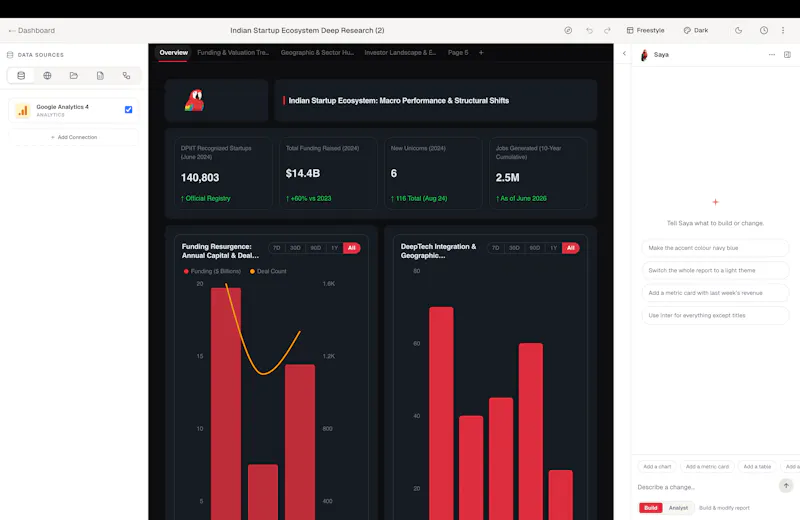Toggle the Deal Count legend item

point(268,271)
